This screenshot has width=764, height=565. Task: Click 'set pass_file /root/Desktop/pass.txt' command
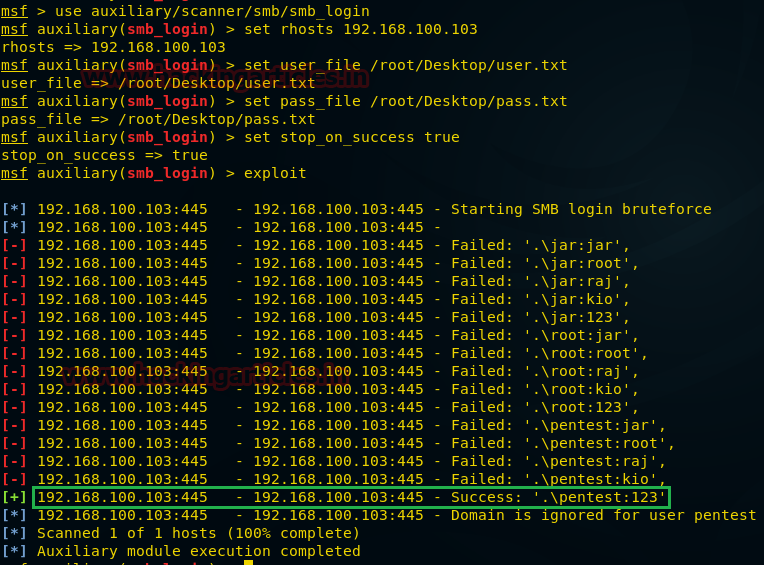tap(406, 101)
